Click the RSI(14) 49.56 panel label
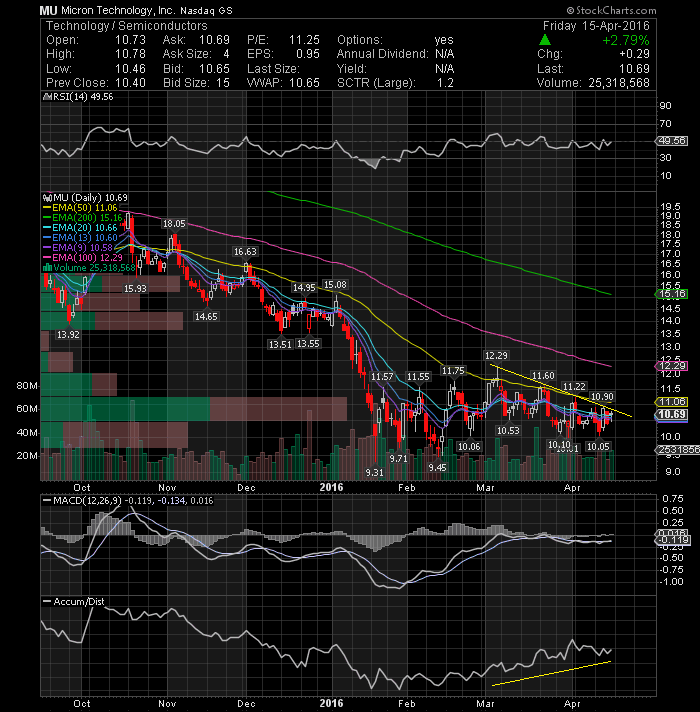Viewport: 700px width, 712px height. 83,97
